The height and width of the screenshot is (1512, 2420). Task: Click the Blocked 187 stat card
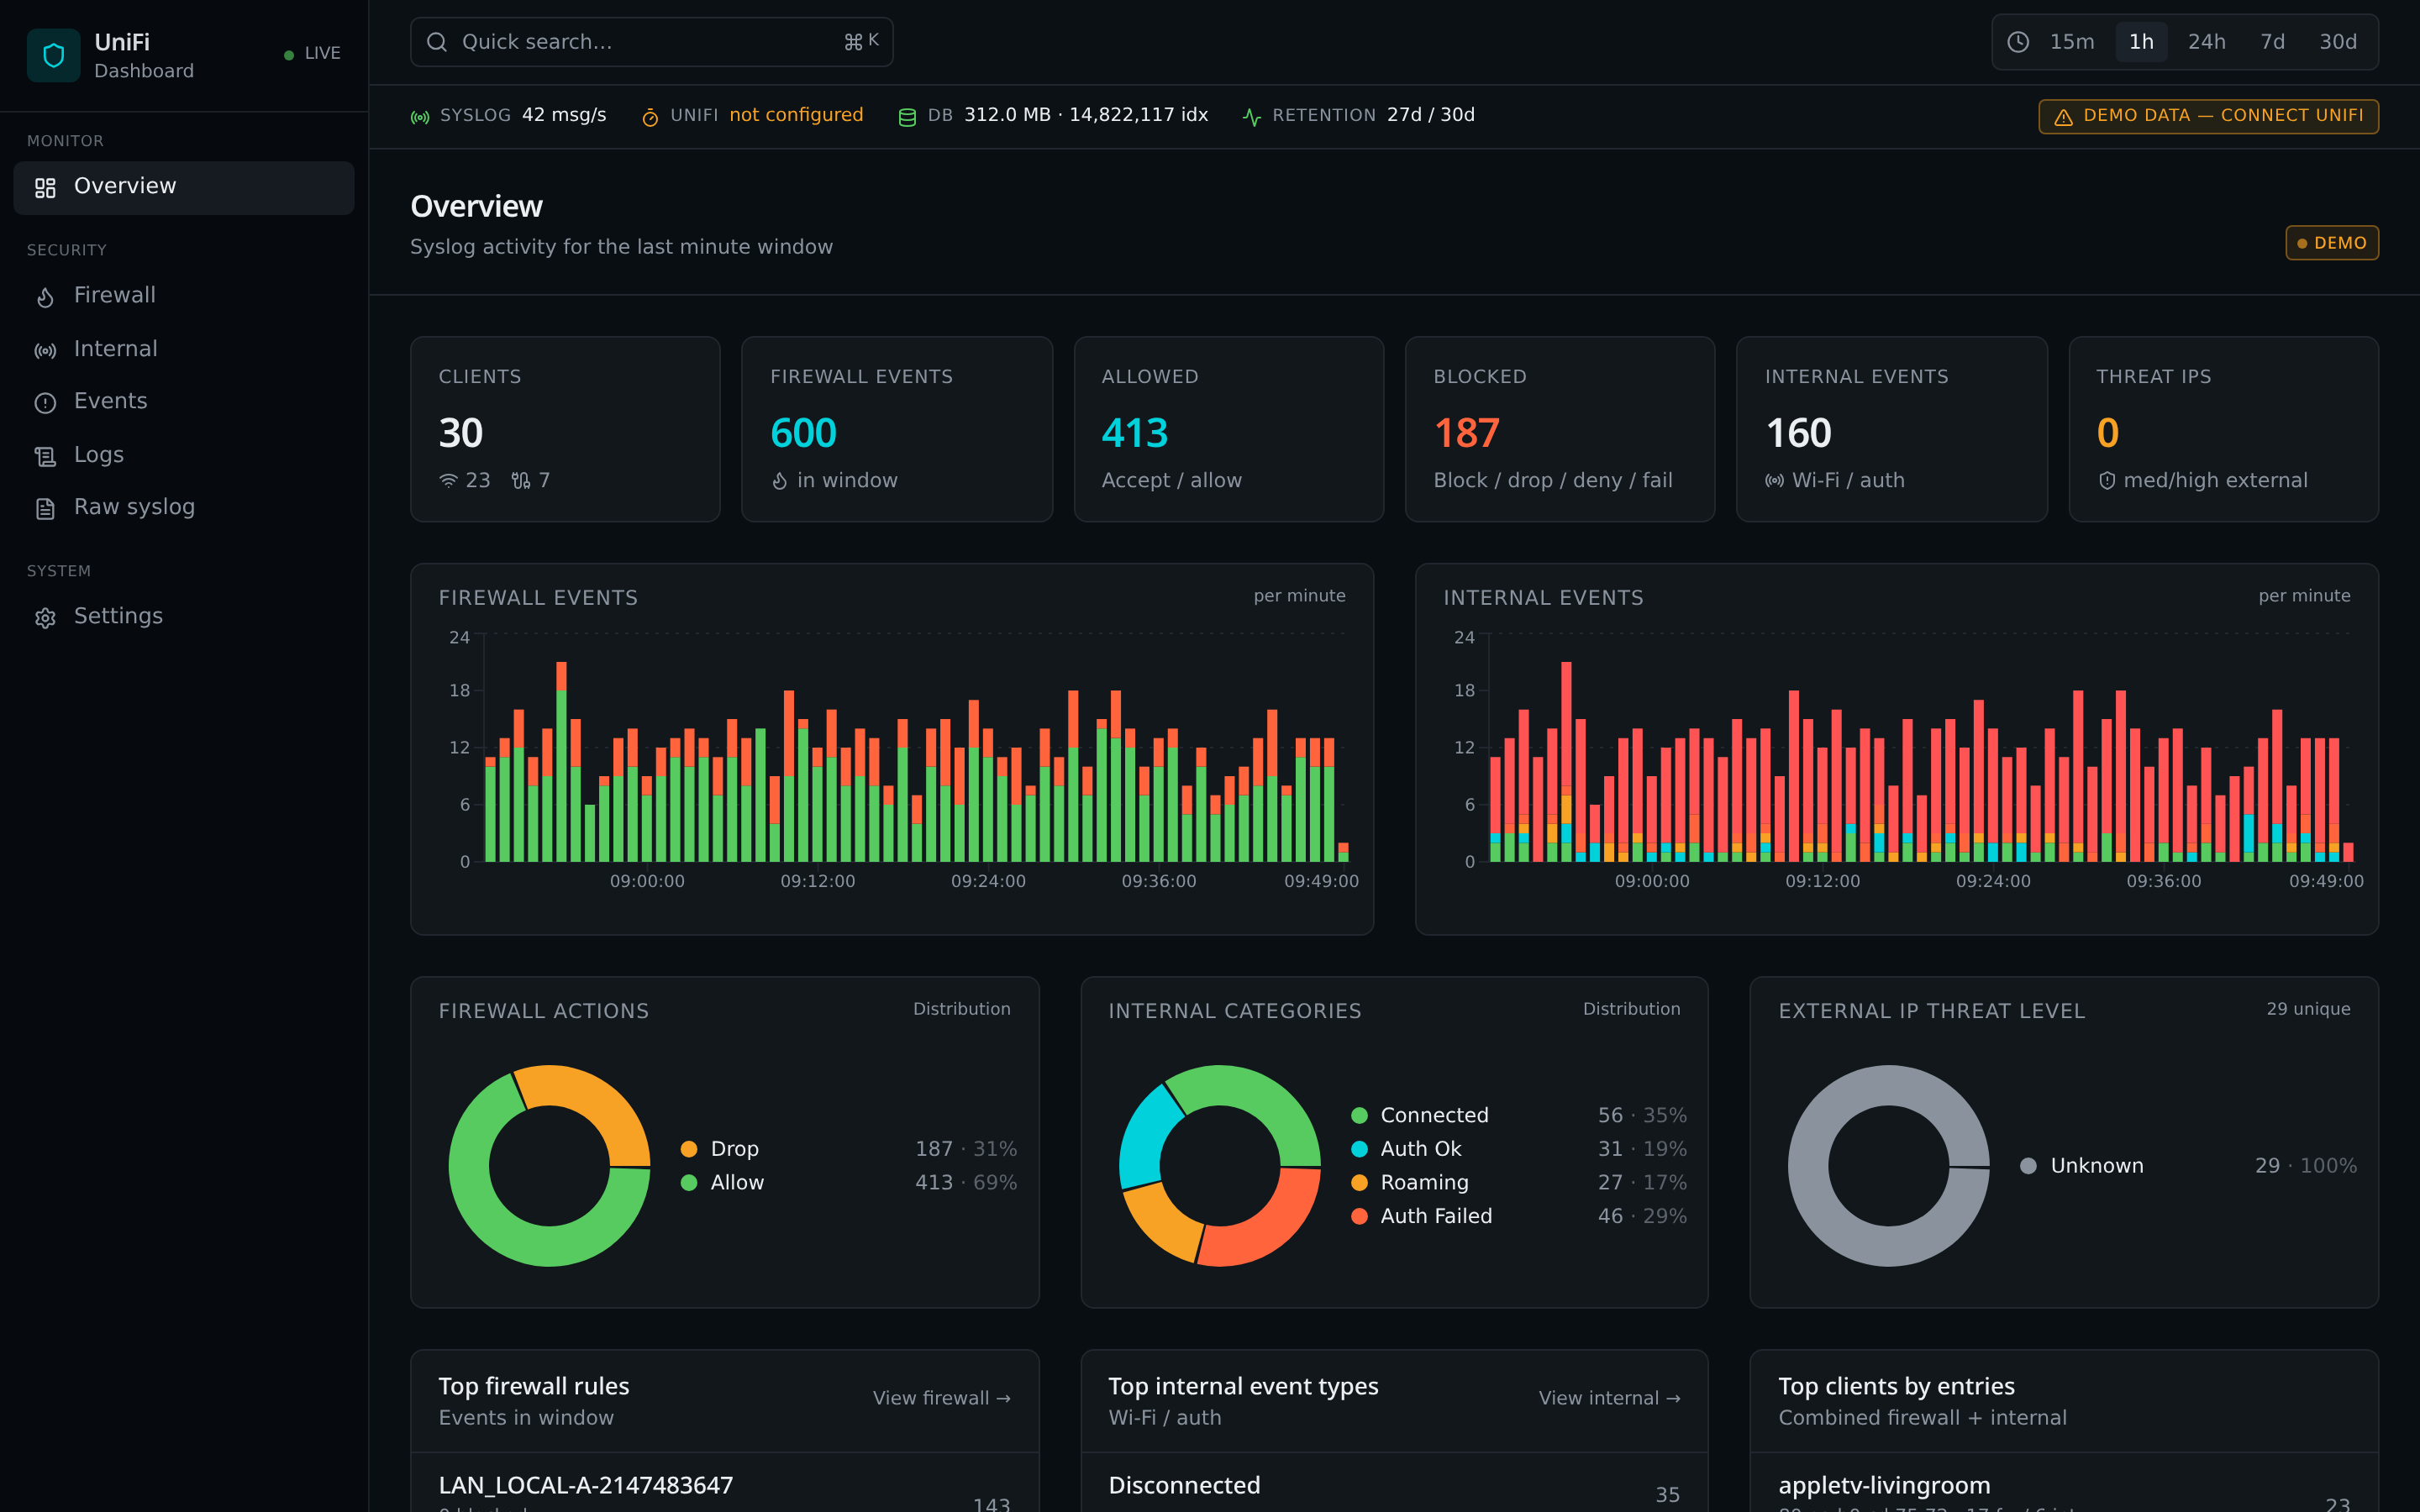[1559, 429]
